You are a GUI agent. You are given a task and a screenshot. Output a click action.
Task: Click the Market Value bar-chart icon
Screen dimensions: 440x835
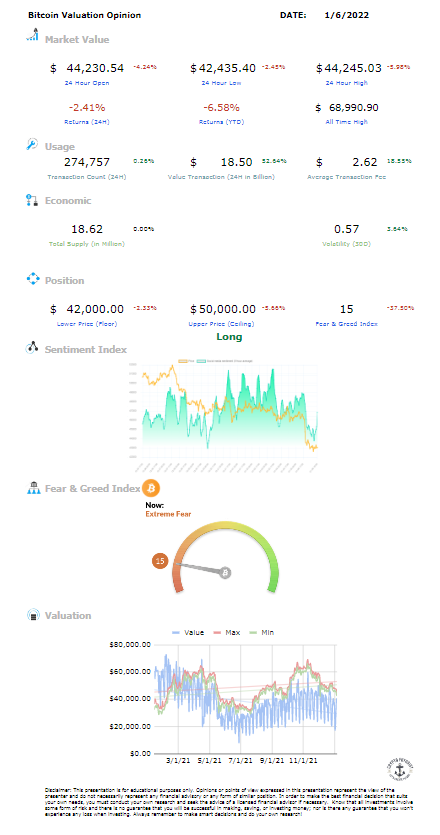(x=32, y=36)
